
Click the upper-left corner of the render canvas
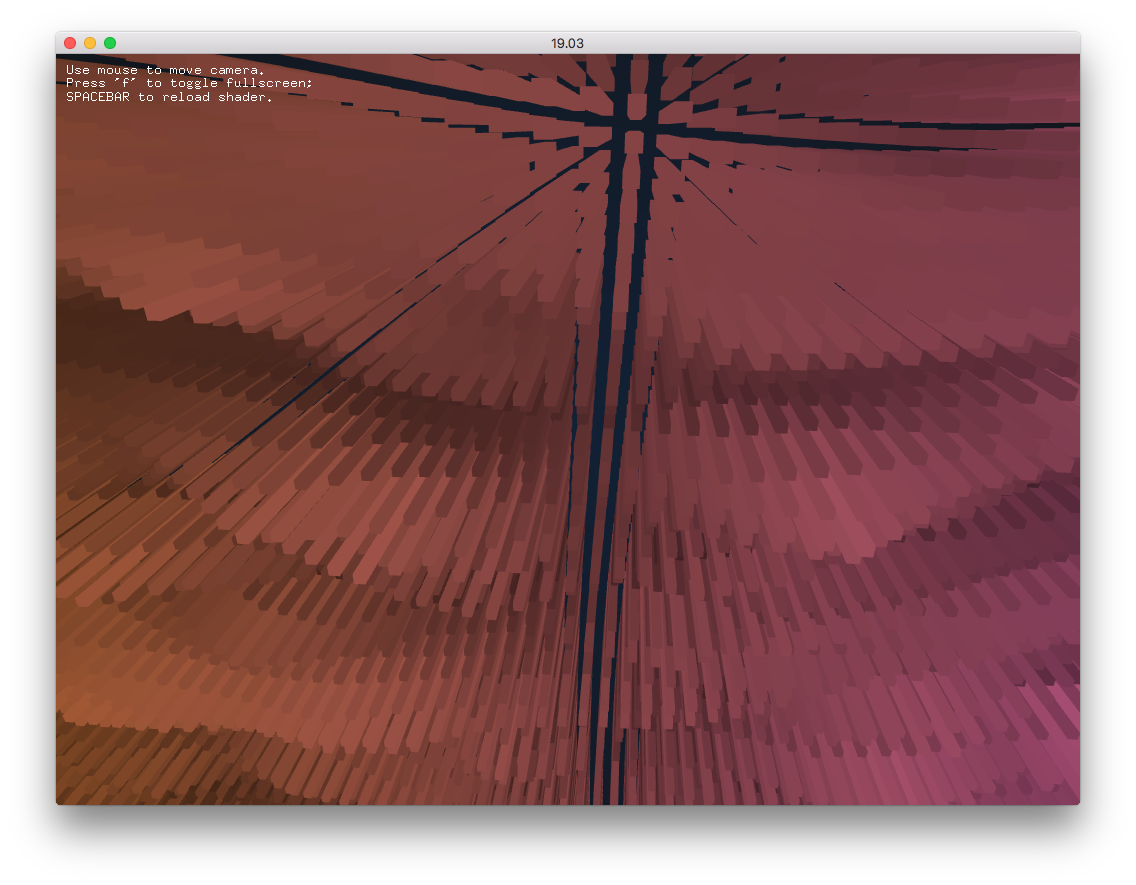click(62, 62)
